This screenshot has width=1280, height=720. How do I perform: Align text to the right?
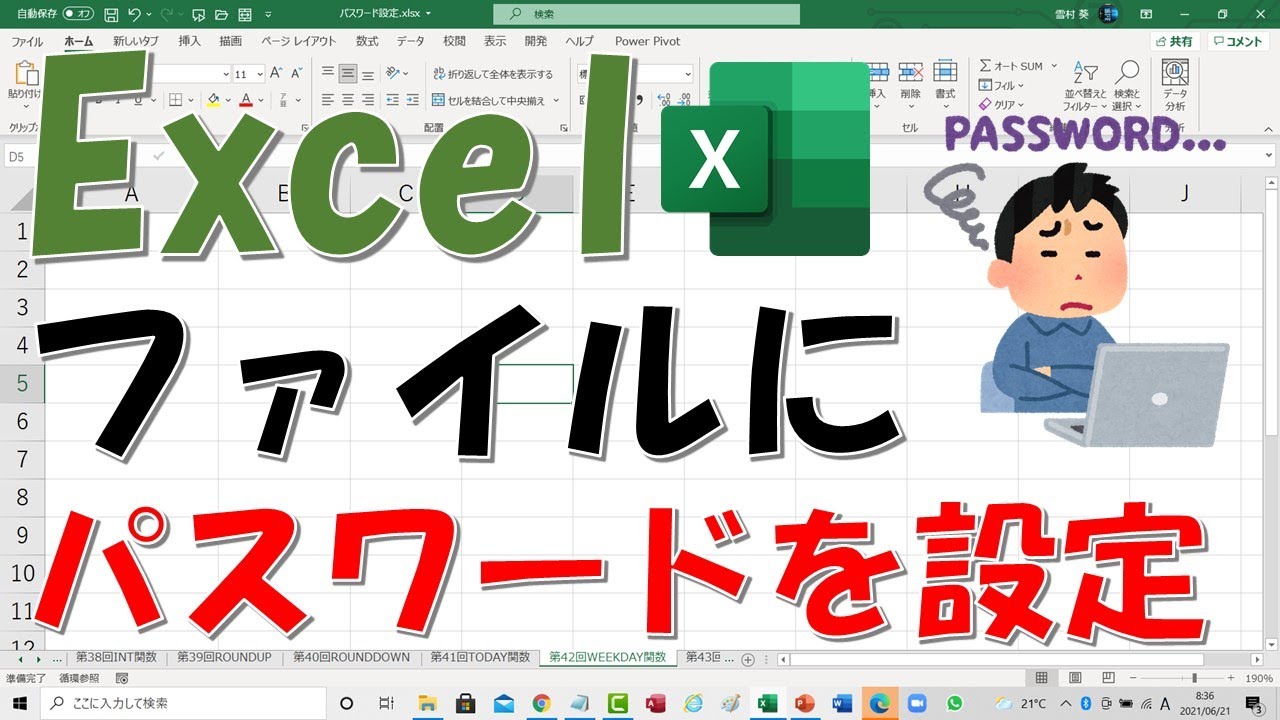368,100
